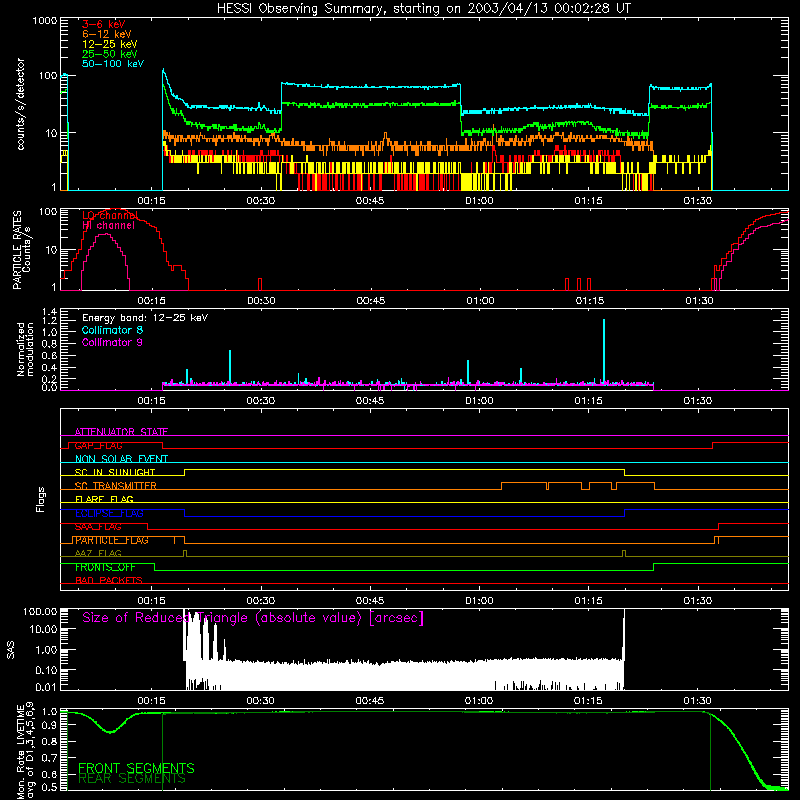This screenshot has width=800, height=800.
Task: Click the SC_IN_SUNLIGHT flag label
Action: pyautogui.click(x=115, y=472)
